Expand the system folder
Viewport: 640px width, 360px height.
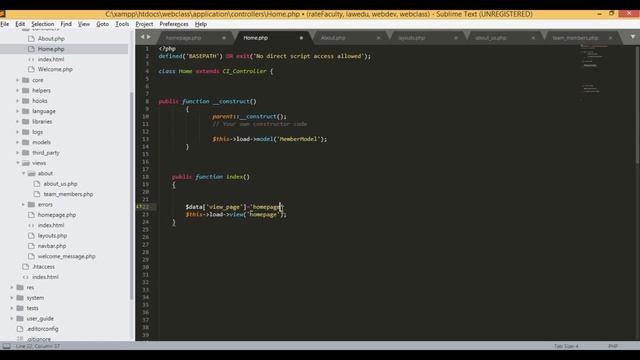[12, 298]
